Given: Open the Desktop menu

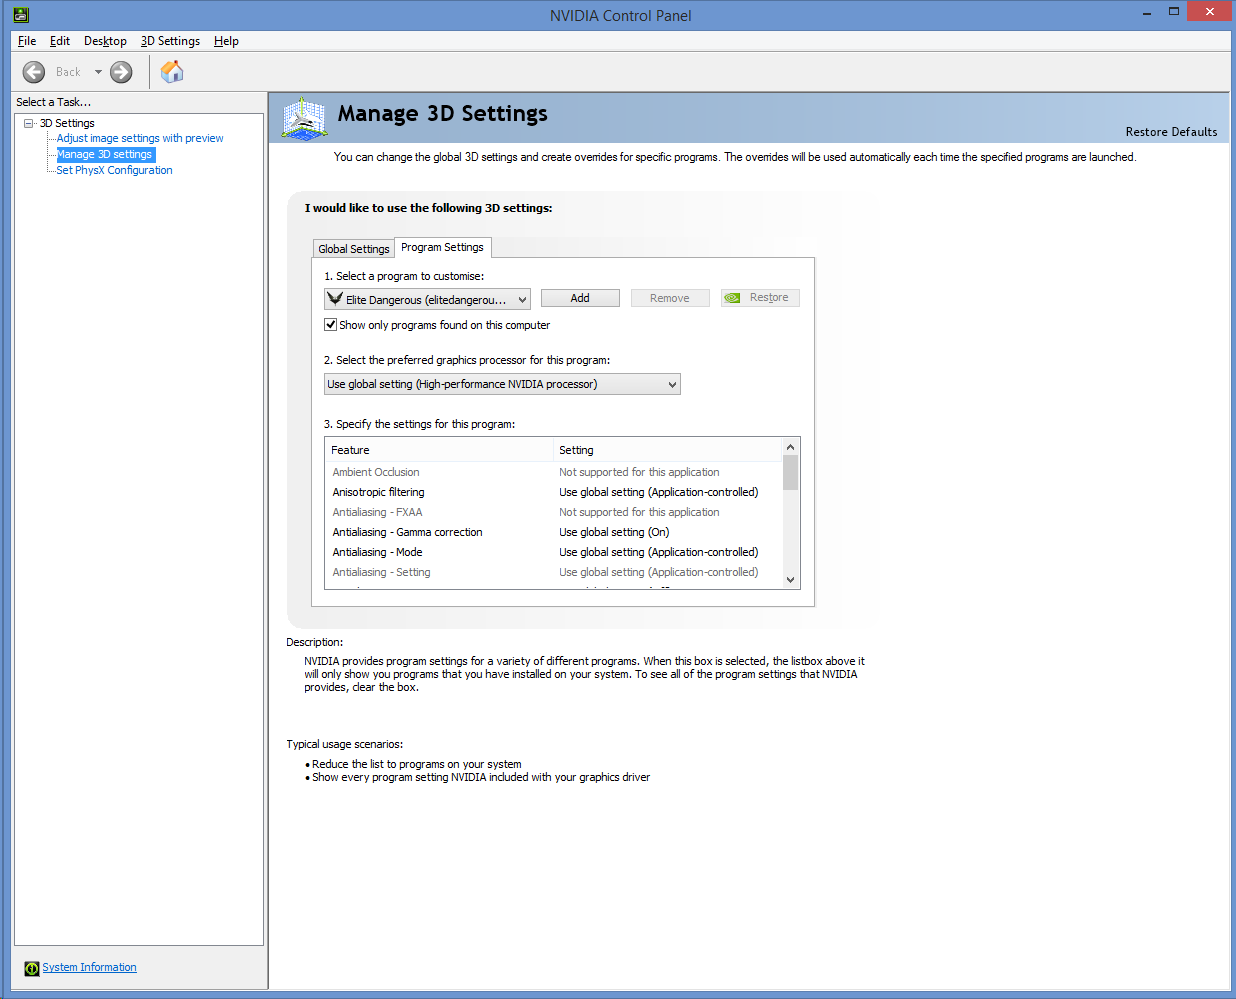Looking at the screenshot, I should click(x=105, y=41).
